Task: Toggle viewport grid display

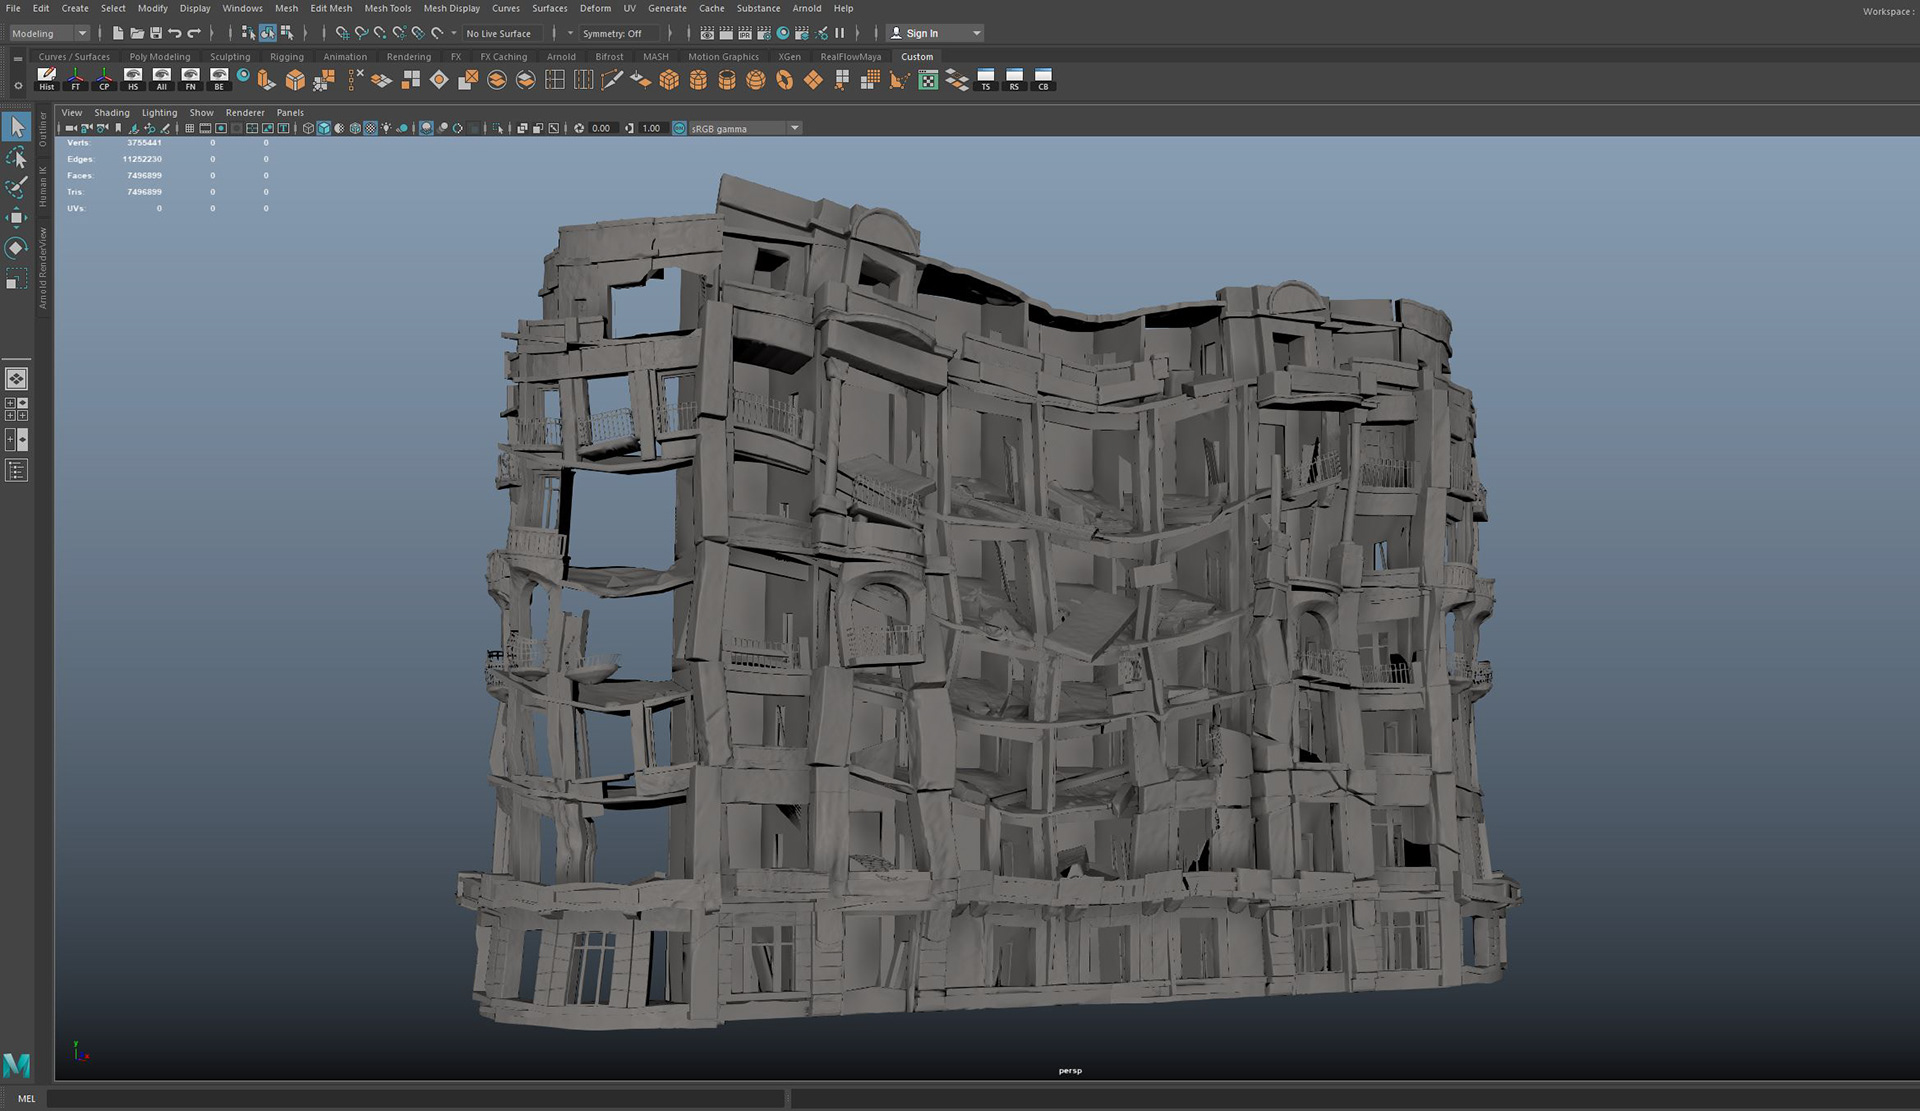Action: click(x=189, y=128)
